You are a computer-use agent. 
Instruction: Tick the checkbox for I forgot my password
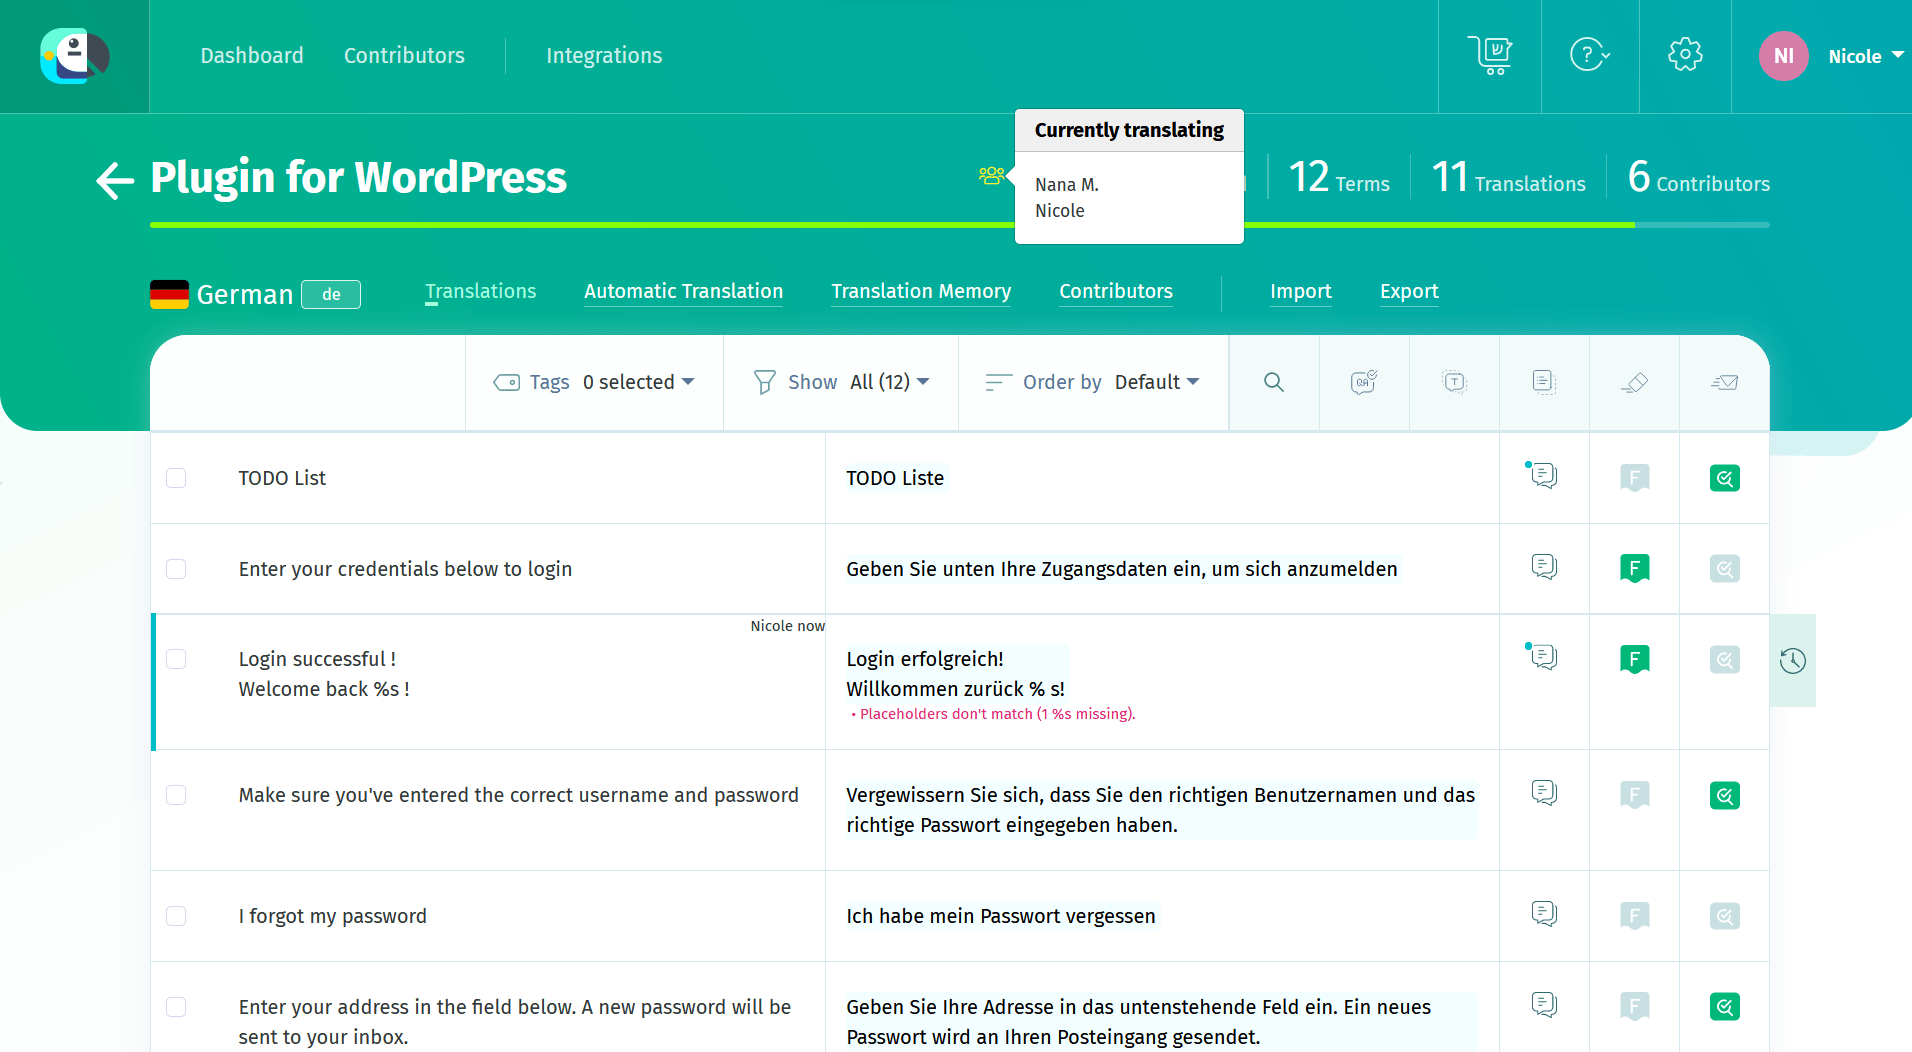[176, 916]
